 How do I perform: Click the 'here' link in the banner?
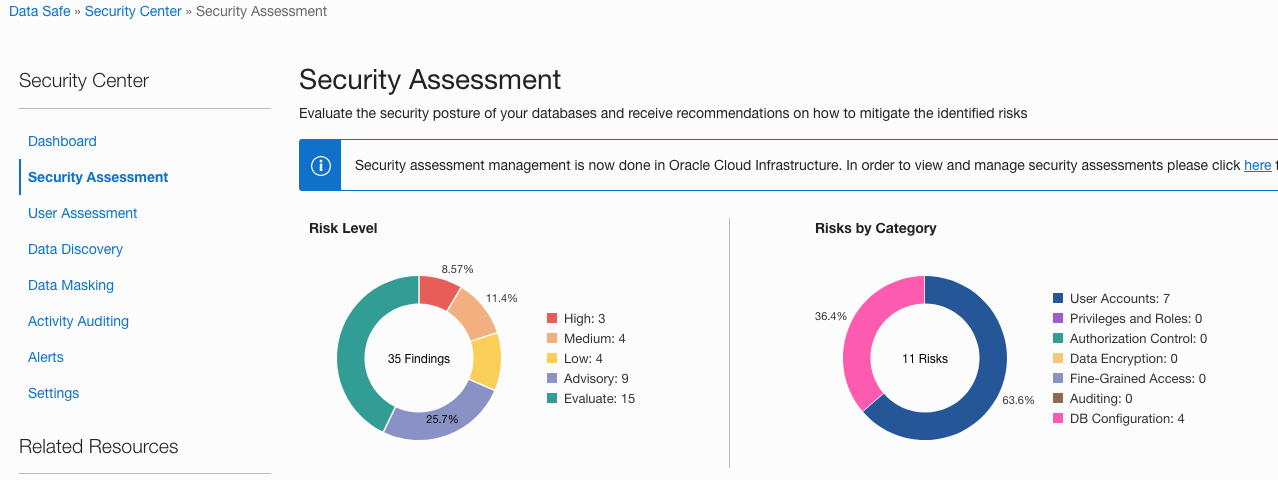[1257, 165]
